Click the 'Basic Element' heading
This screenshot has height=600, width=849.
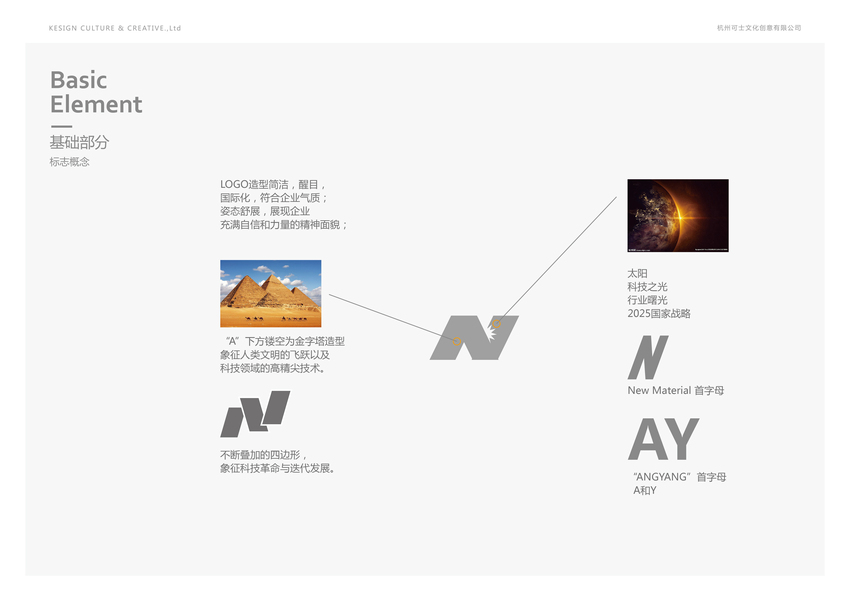pos(96,92)
